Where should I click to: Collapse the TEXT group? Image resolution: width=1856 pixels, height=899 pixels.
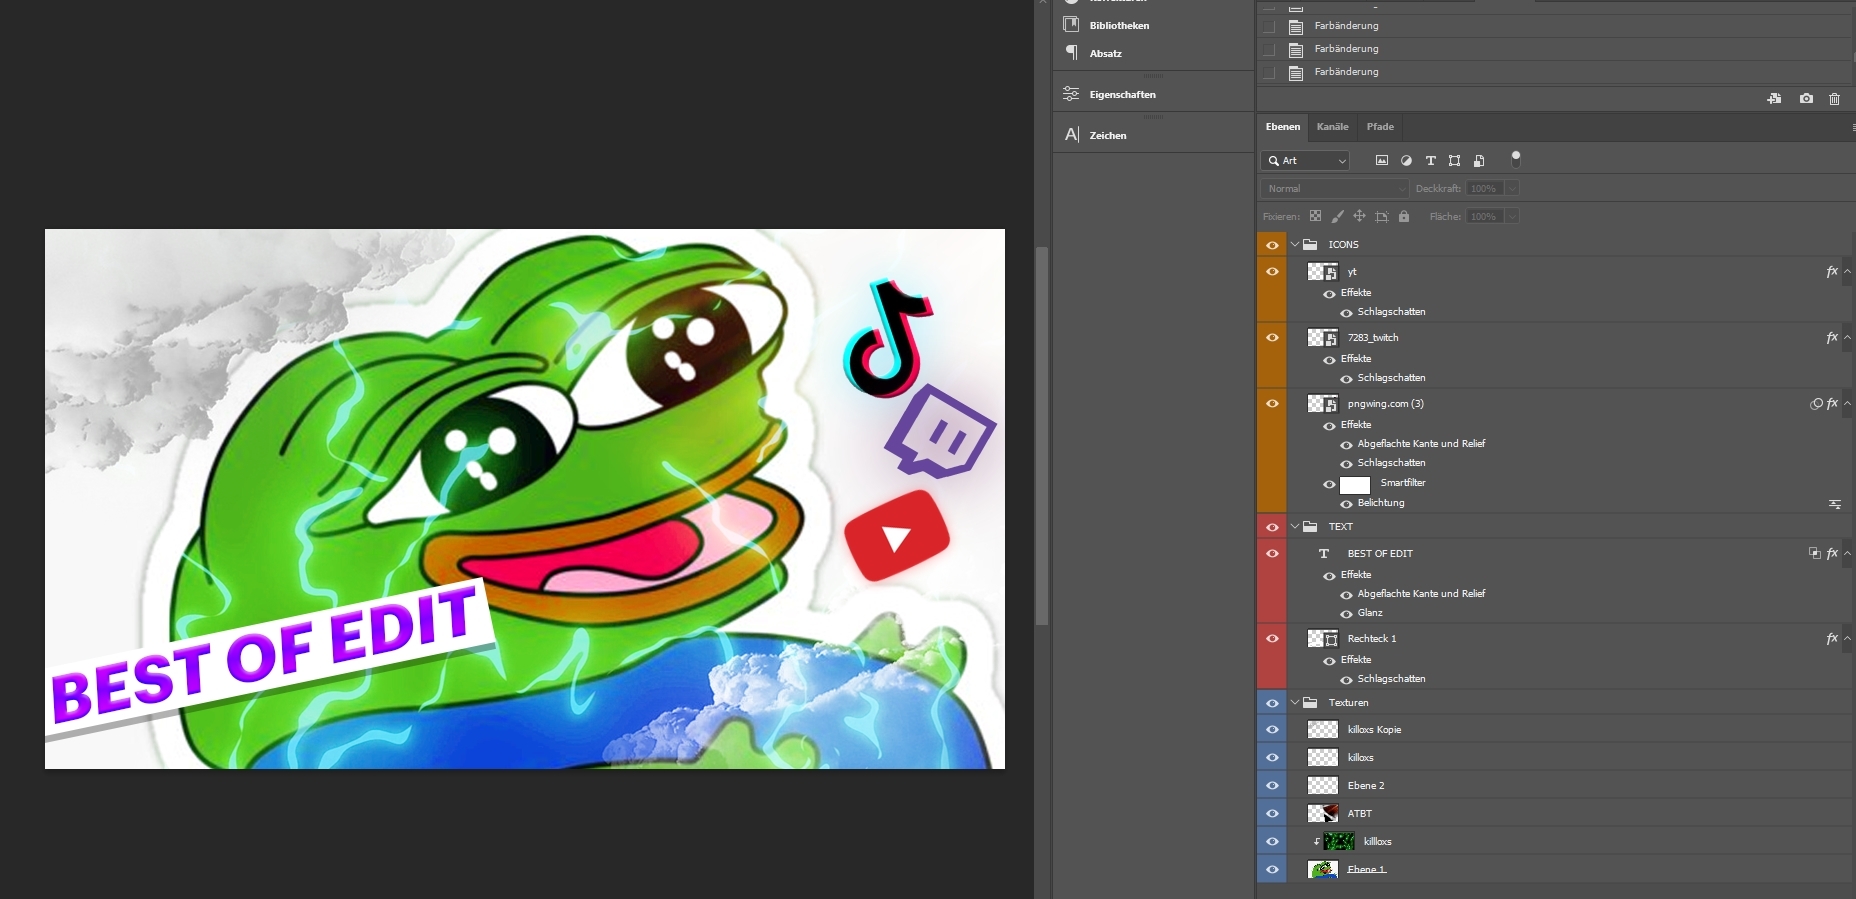click(1295, 527)
